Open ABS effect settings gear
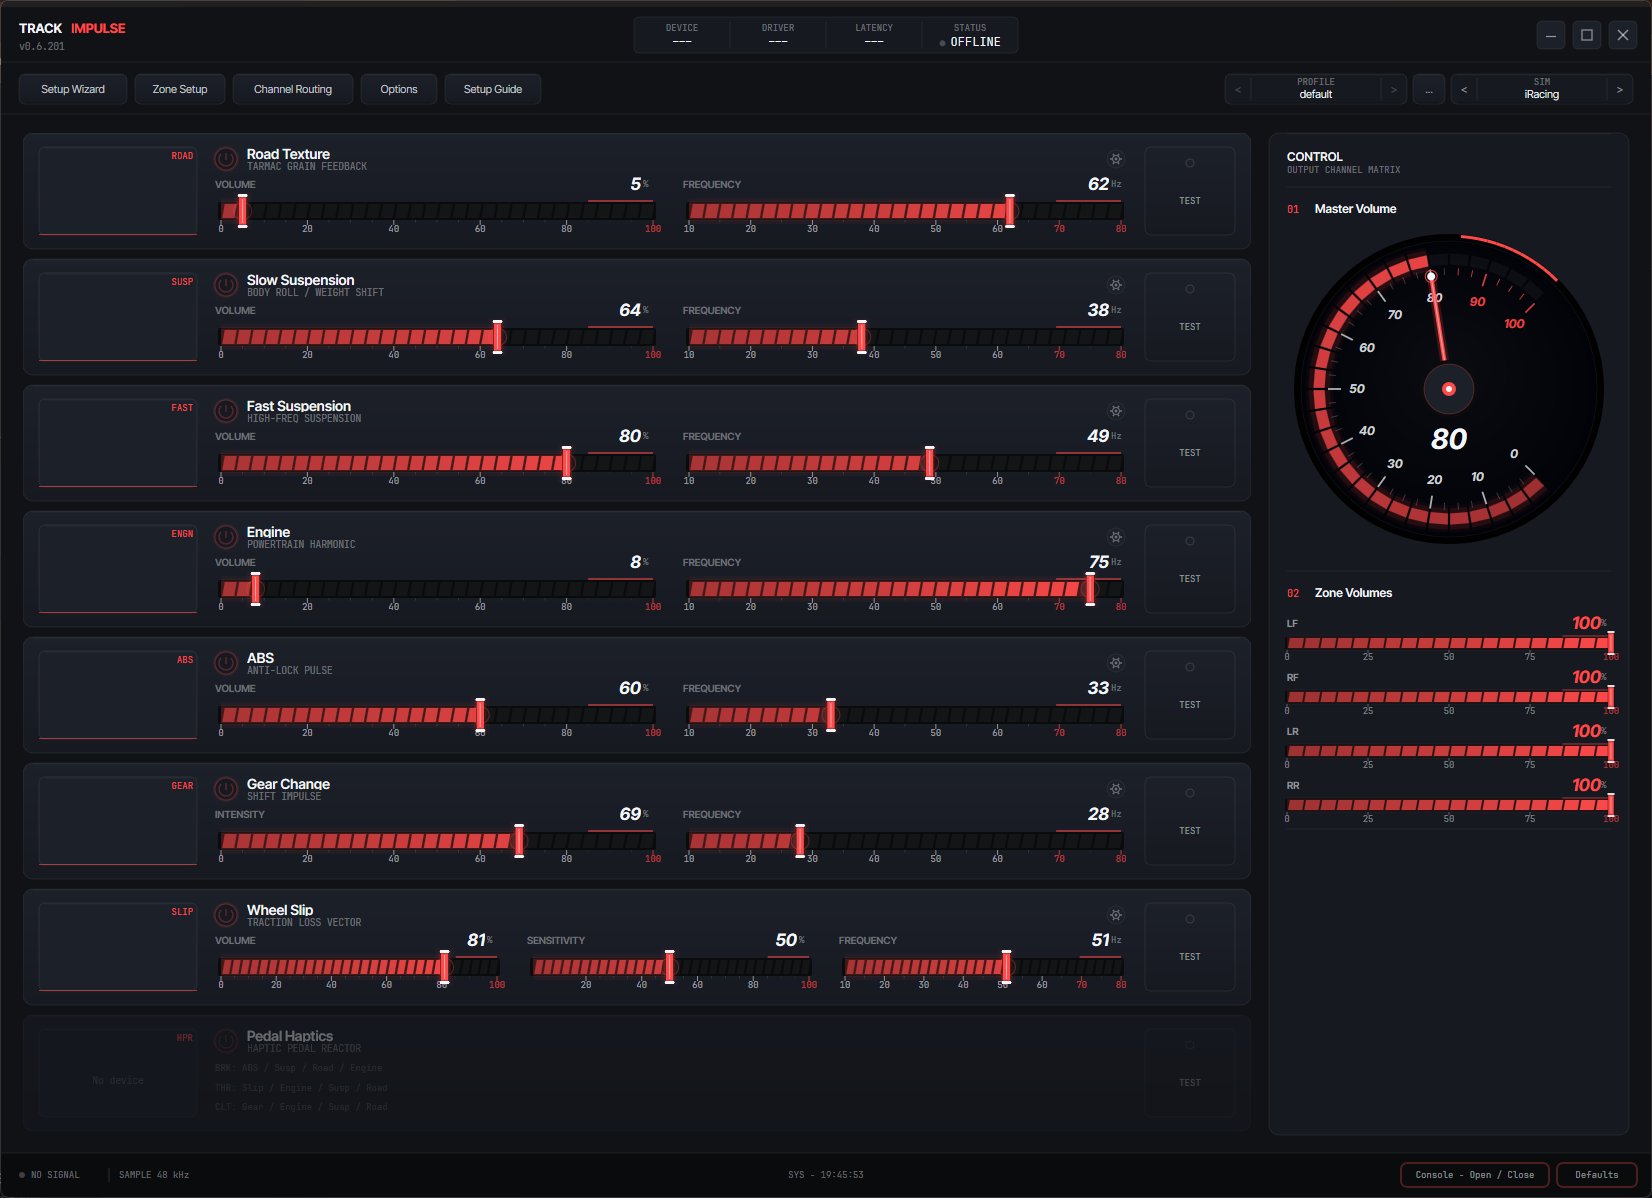This screenshot has height=1198, width=1652. click(1116, 663)
